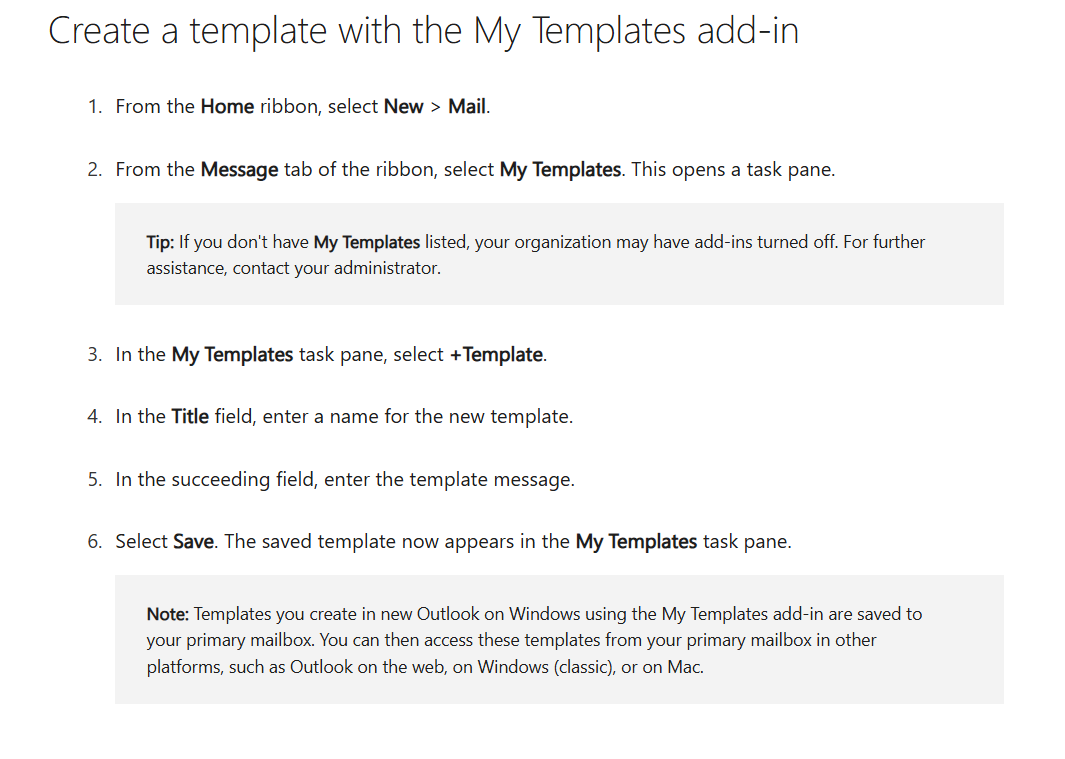Click the step number 6 list marker
The width and height of the screenshot is (1065, 759).
(x=95, y=542)
